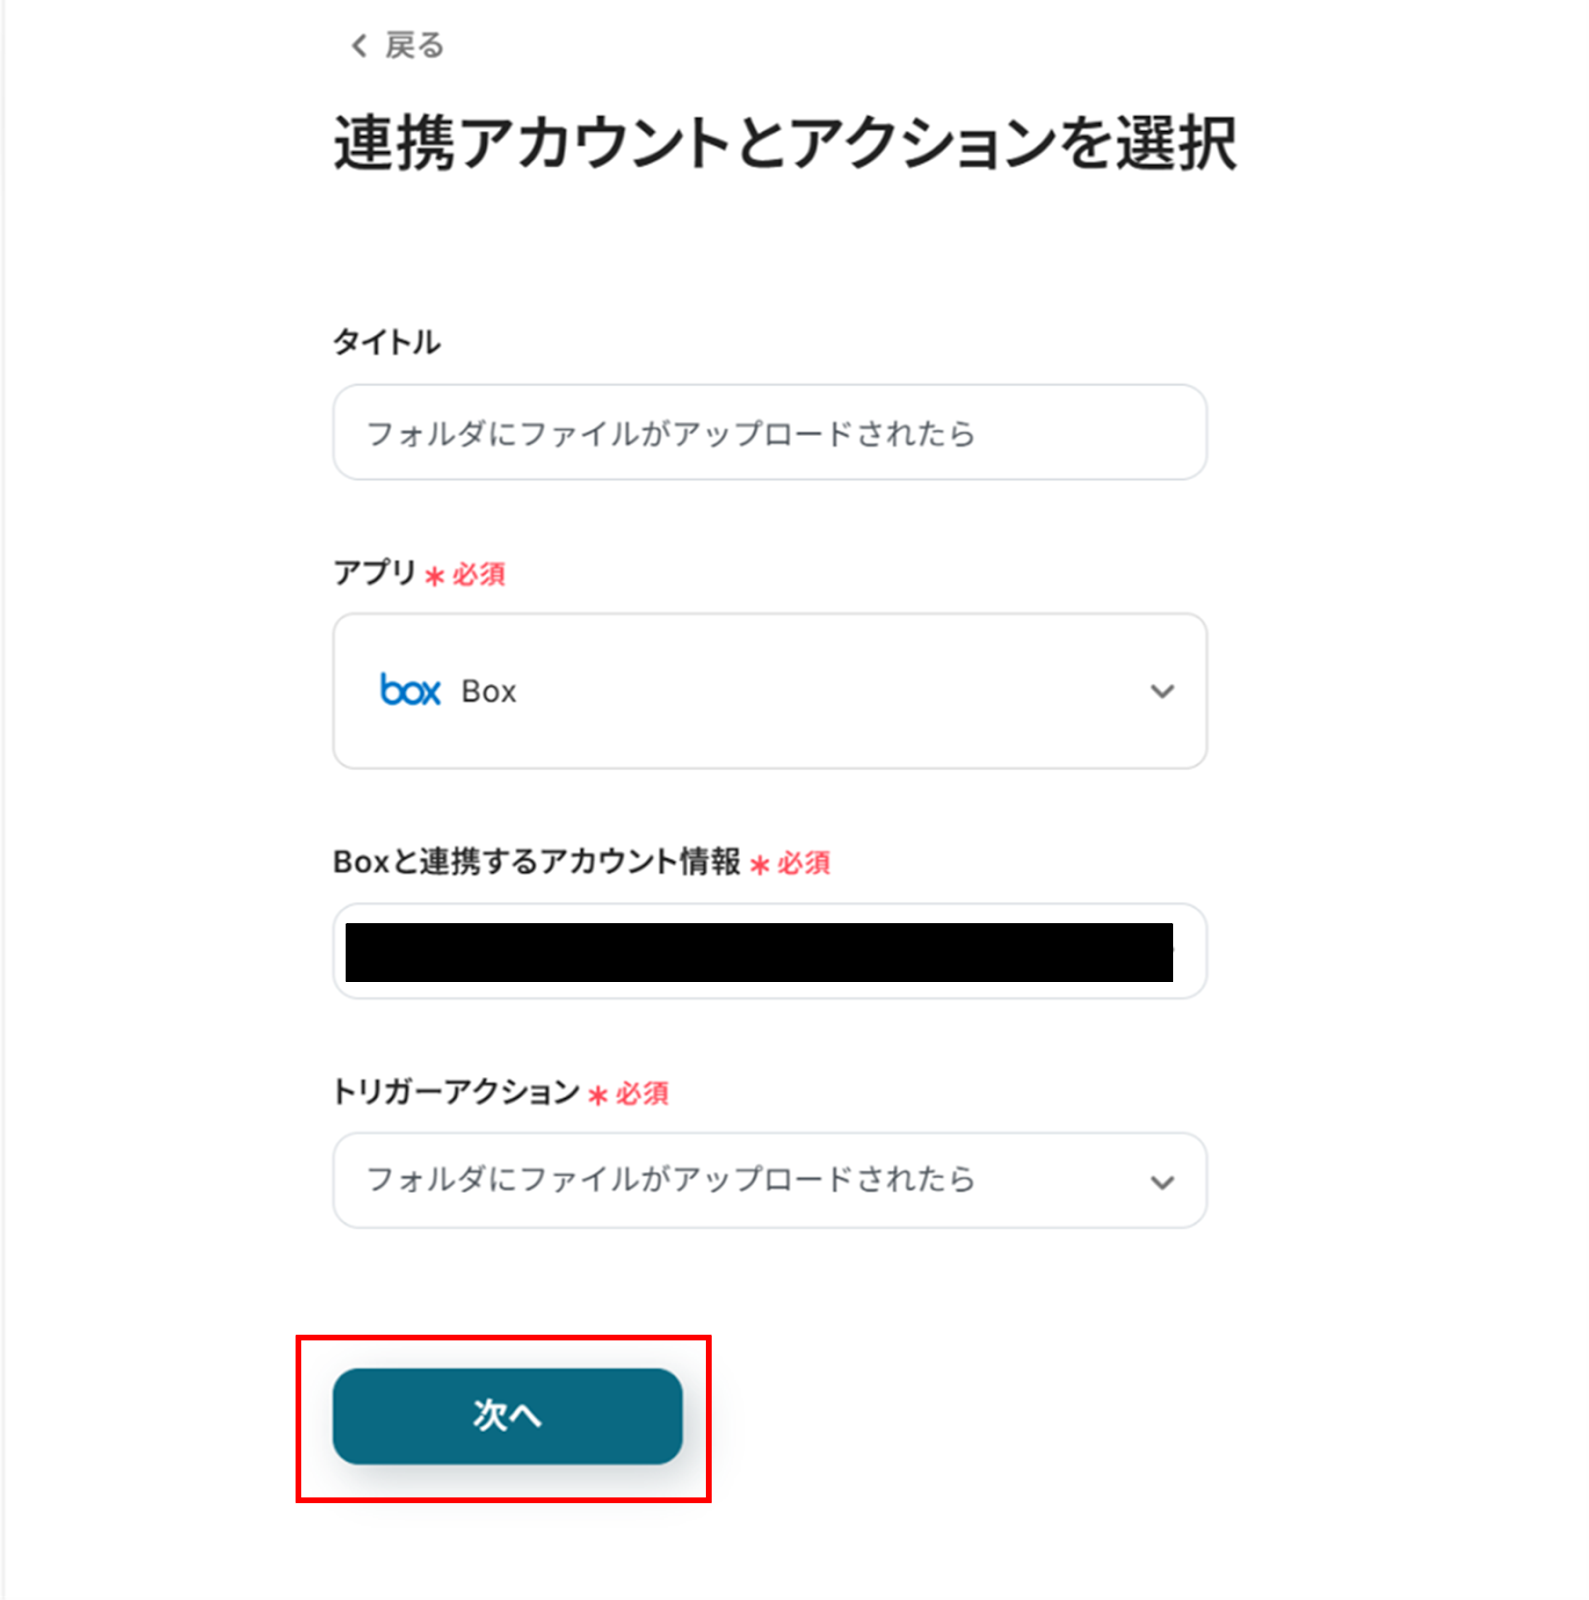Image resolution: width=1589 pixels, height=1600 pixels.
Task: Click the back chevron arrow icon
Action: coord(359,46)
